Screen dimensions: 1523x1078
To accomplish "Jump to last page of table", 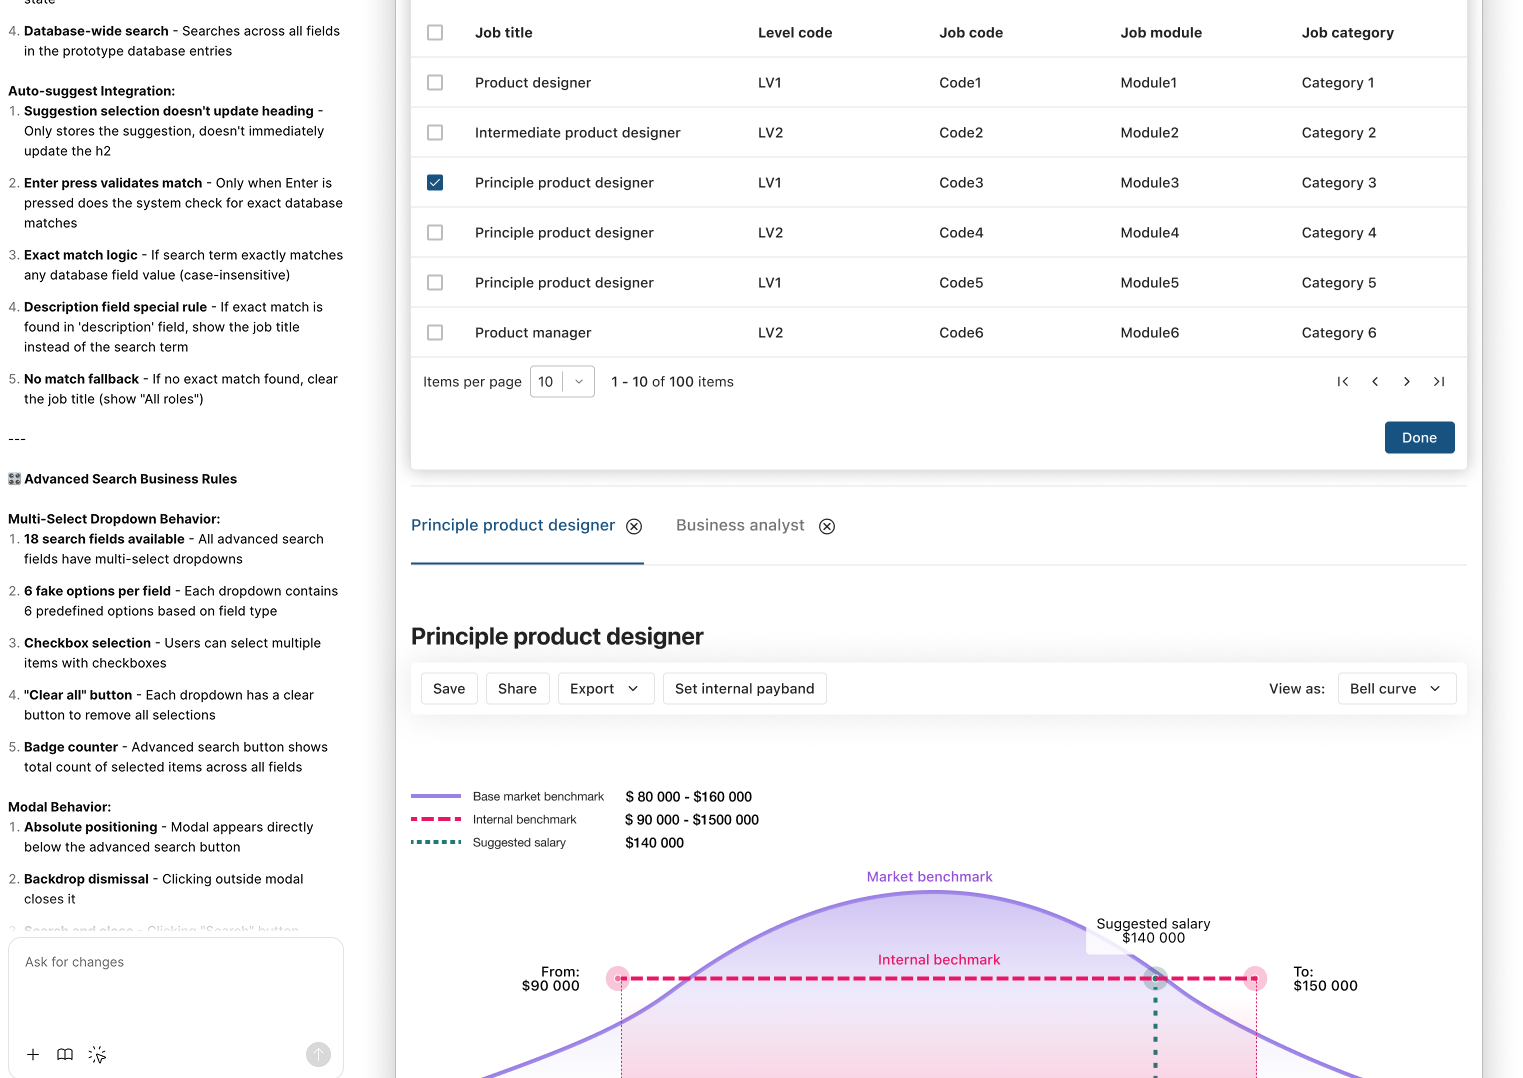I will point(1439,381).
